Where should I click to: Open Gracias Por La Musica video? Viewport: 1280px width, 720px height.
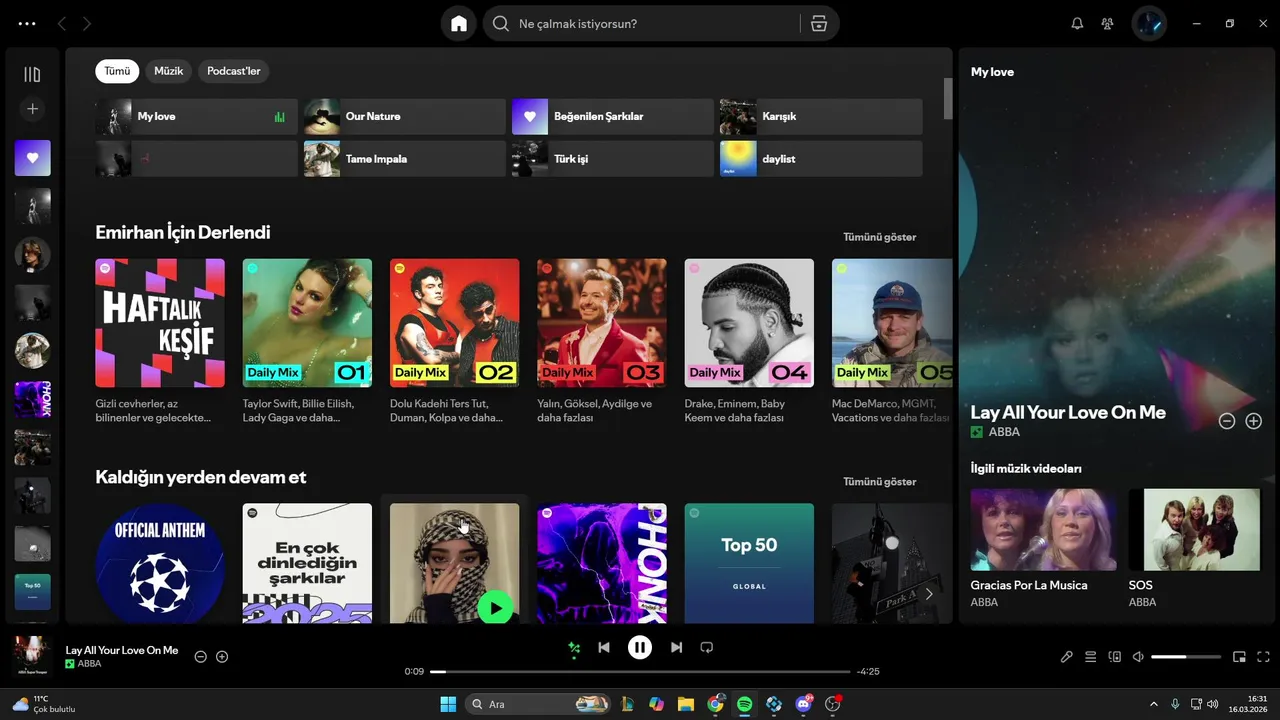[1043, 529]
